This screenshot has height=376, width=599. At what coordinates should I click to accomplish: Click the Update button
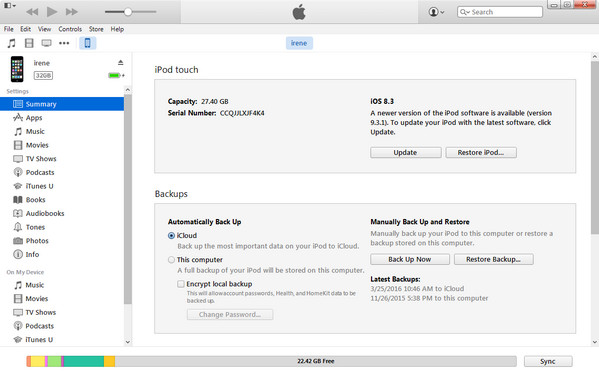click(x=406, y=152)
